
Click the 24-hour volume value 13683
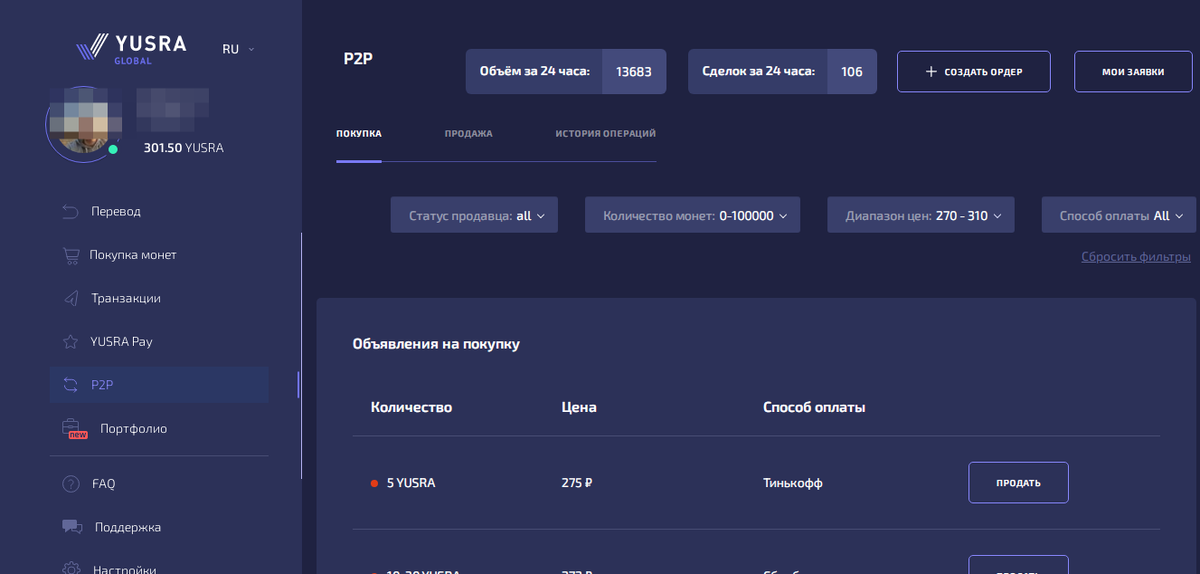pos(634,72)
